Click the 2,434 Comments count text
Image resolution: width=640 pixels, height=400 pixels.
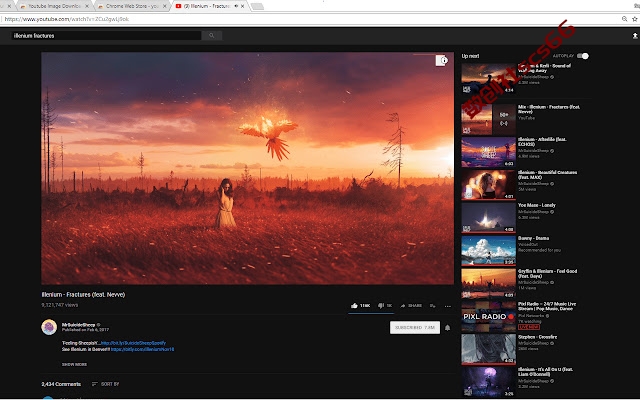(61, 384)
